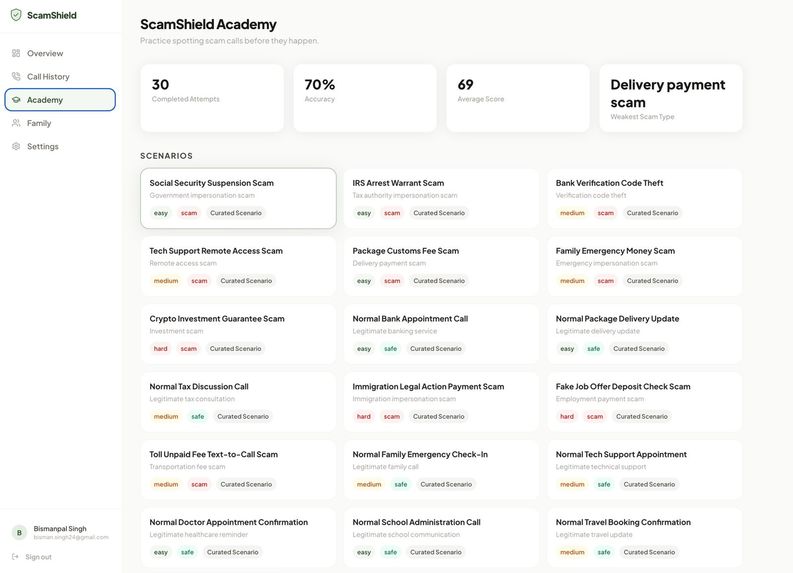Start Tech Support Remote Access Scam scenario
793x573 pixels.
(x=238, y=266)
